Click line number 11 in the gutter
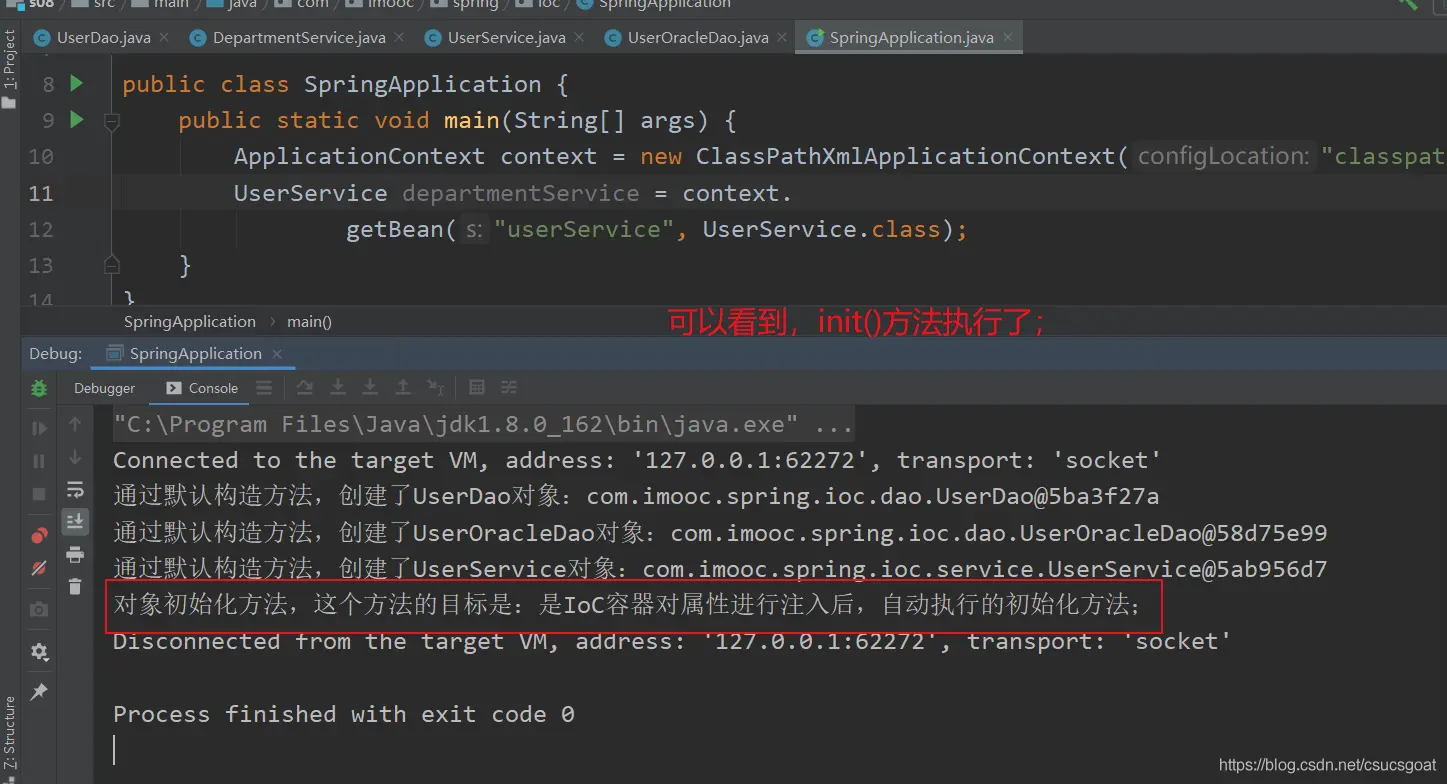Image resolution: width=1447 pixels, height=784 pixels. (41, 193)
